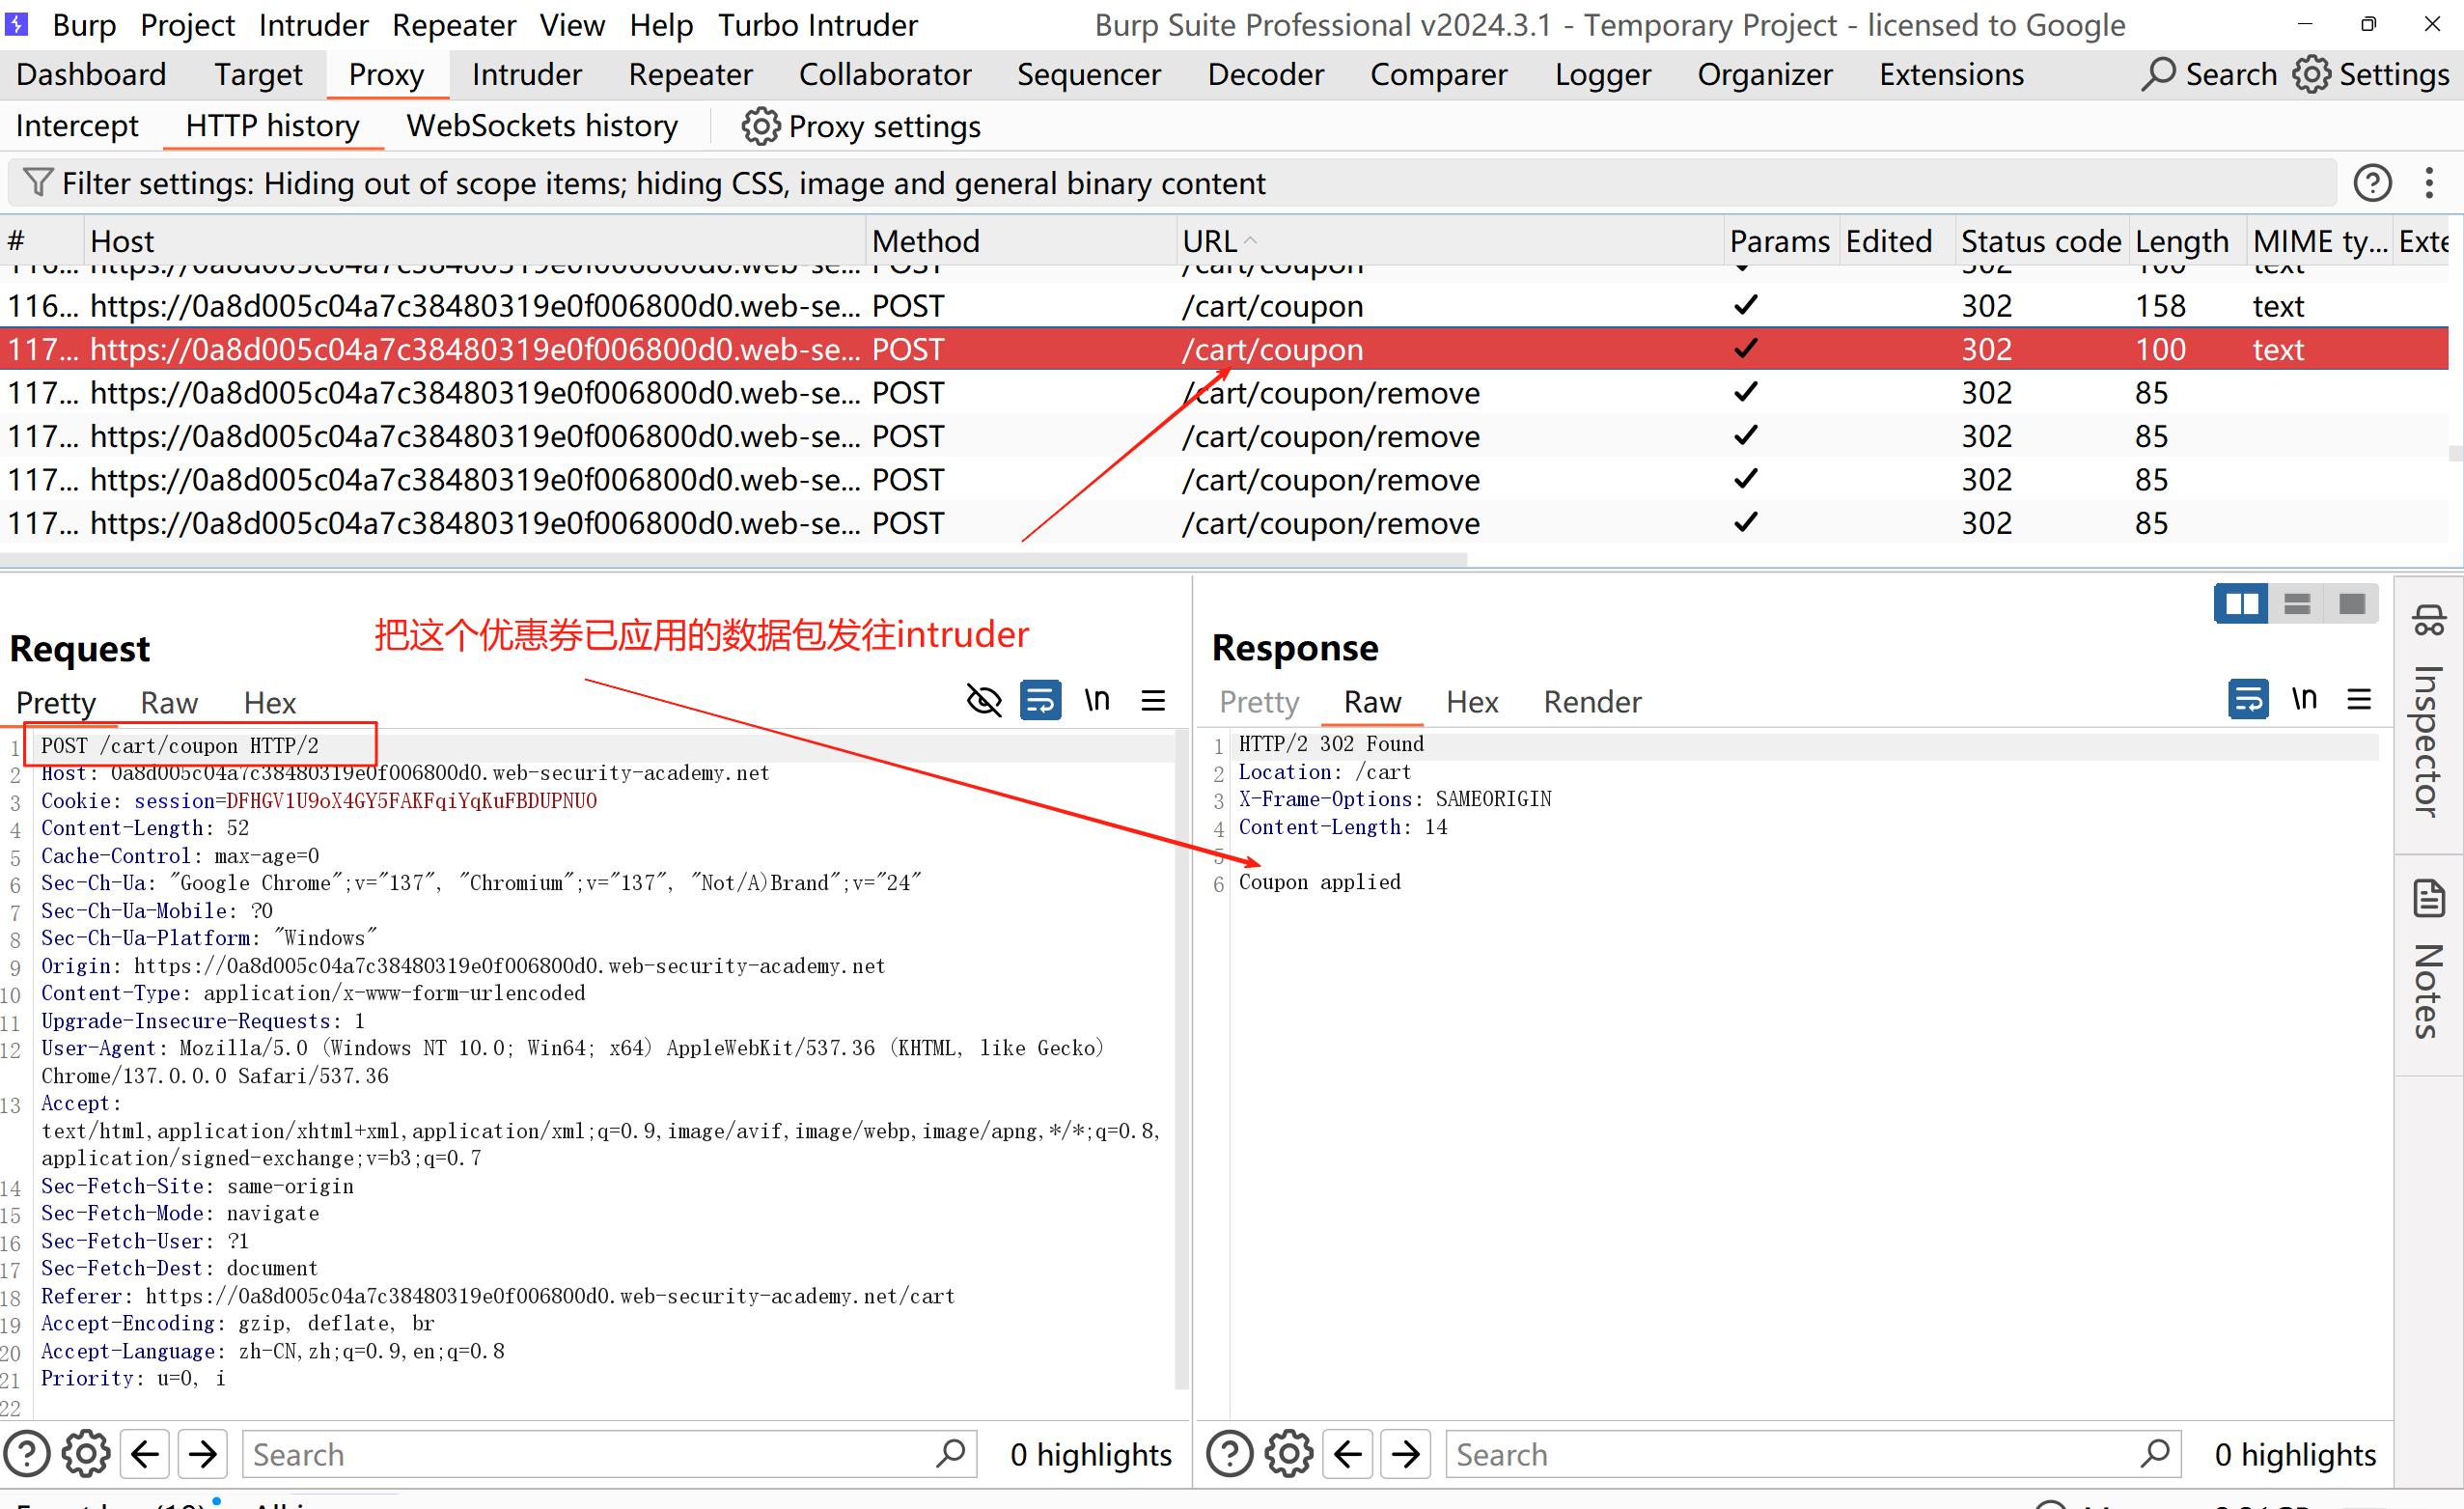Open the Turbo Intruder menu
2464x1509 pixels.
(817, 25)
